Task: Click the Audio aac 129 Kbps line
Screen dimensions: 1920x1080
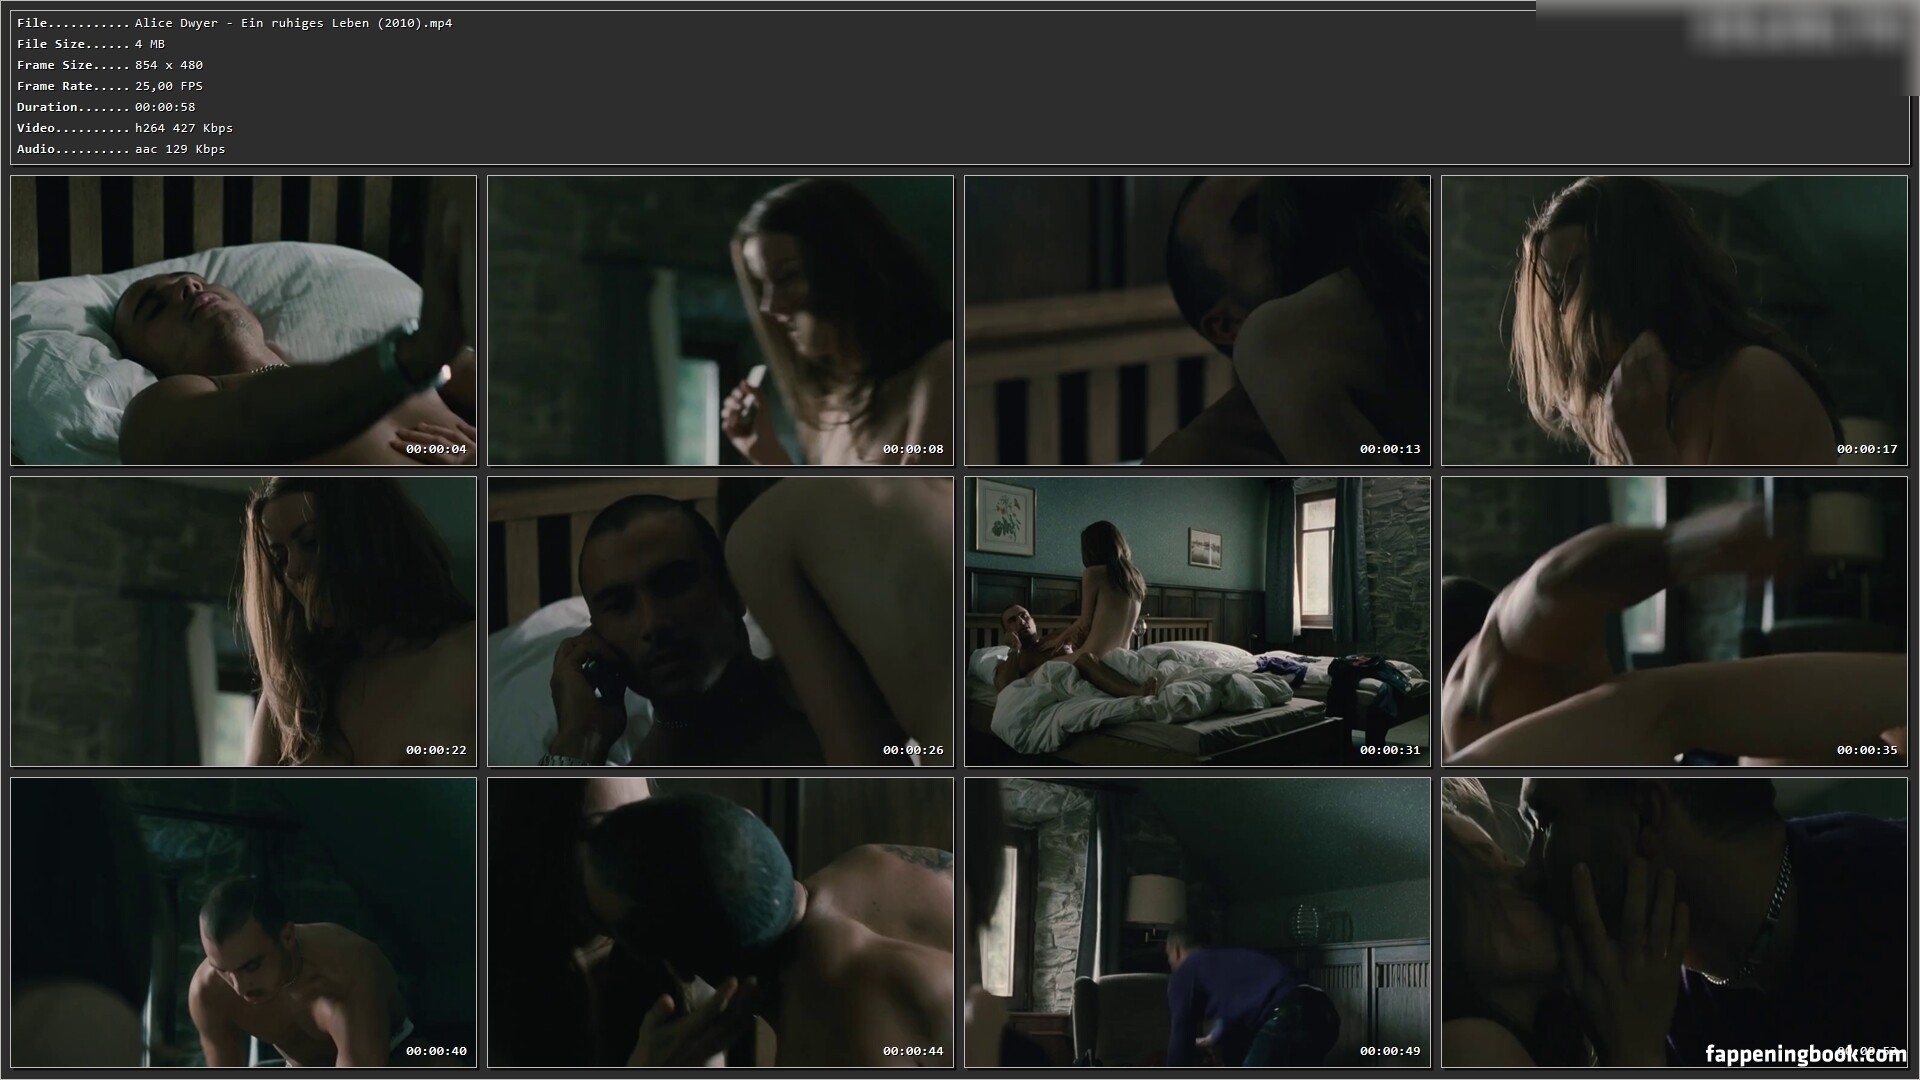Action: tap(121, 149)
